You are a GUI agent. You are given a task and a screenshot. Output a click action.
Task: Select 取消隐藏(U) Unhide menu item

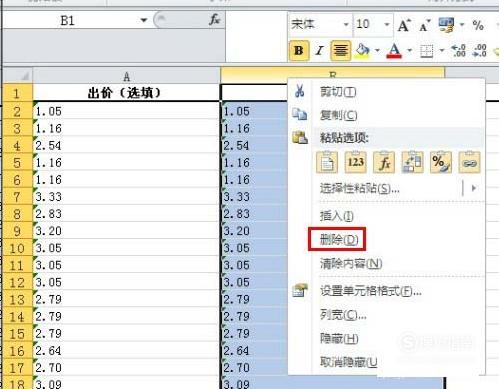349,362
